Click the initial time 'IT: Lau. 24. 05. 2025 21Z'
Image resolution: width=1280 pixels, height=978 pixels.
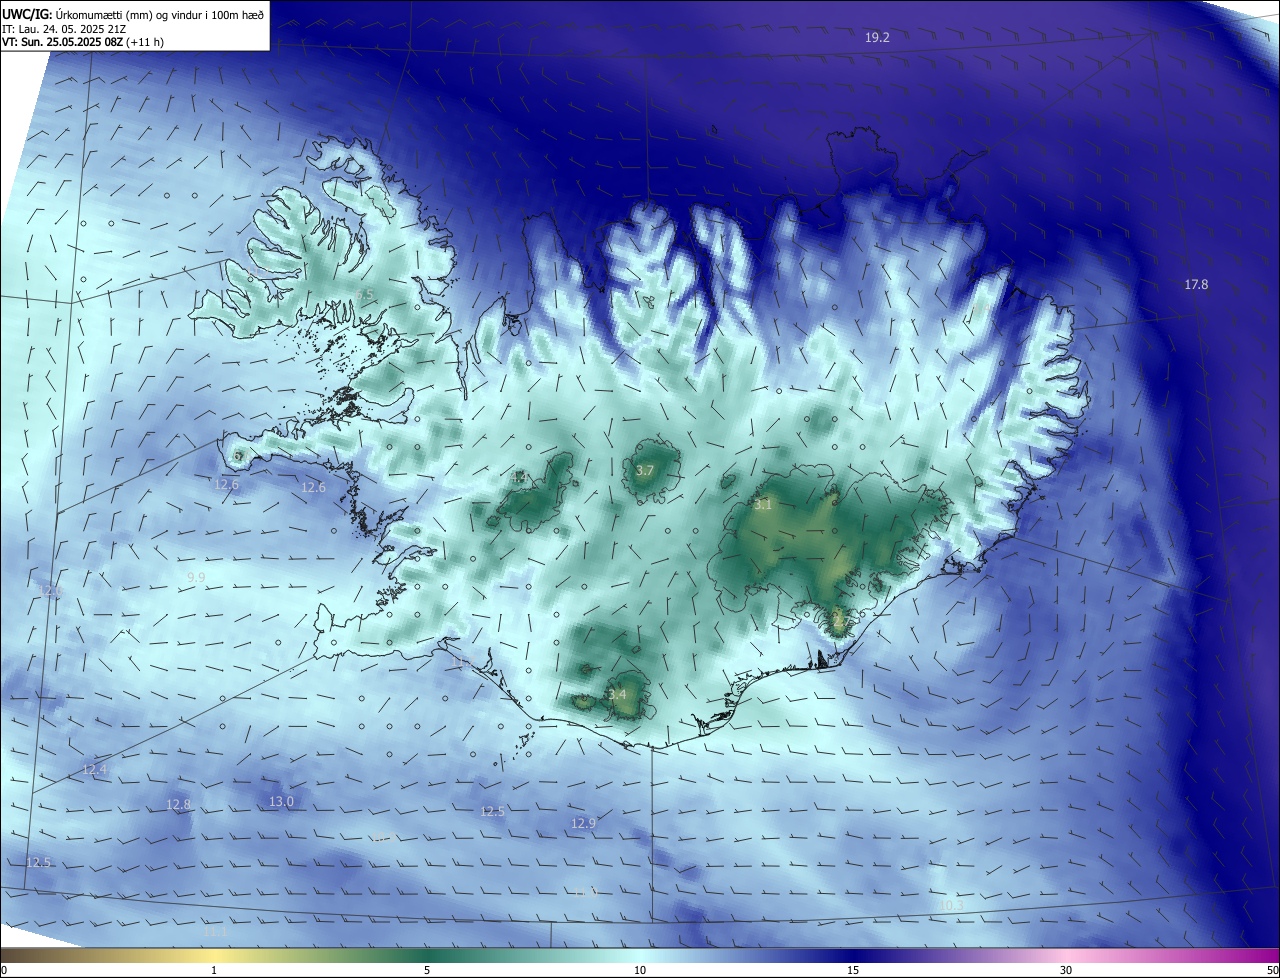(66, 30)
